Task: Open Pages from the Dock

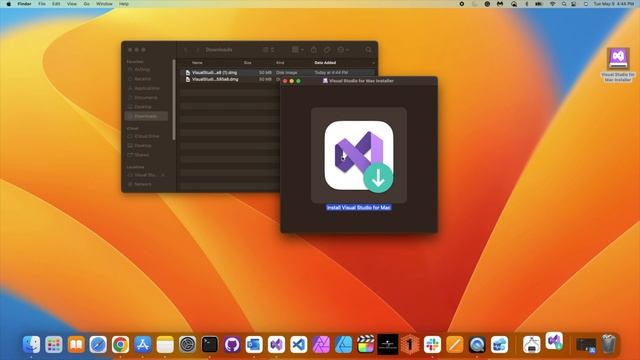Action: pos(454,344)
